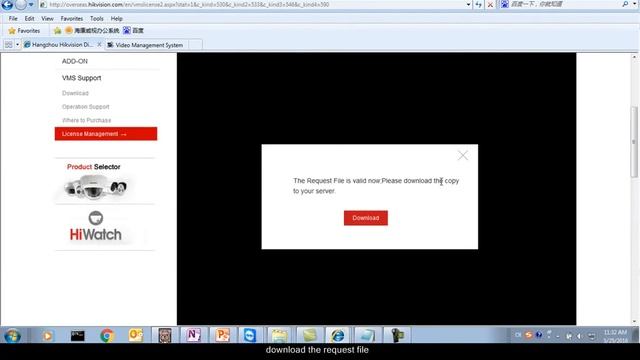Click the browser Back button
The height and width of the screenshot is (360, 640).
tap(7, 4)
